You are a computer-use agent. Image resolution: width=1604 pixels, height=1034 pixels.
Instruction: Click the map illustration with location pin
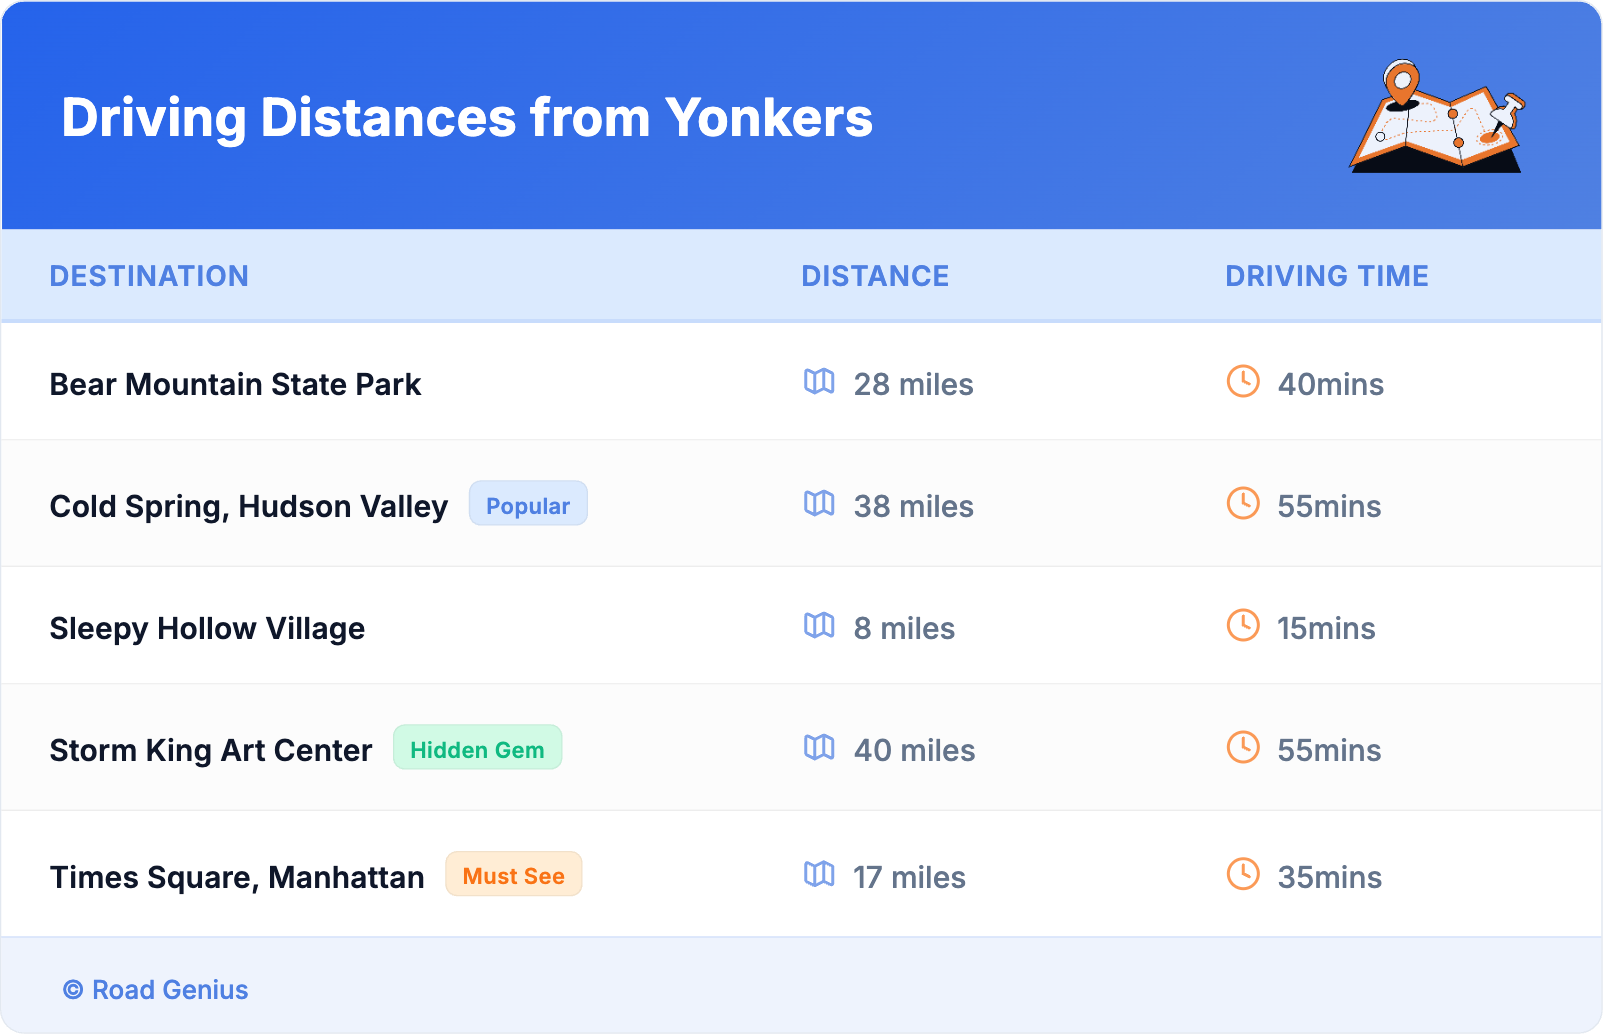pos(1437,117)
